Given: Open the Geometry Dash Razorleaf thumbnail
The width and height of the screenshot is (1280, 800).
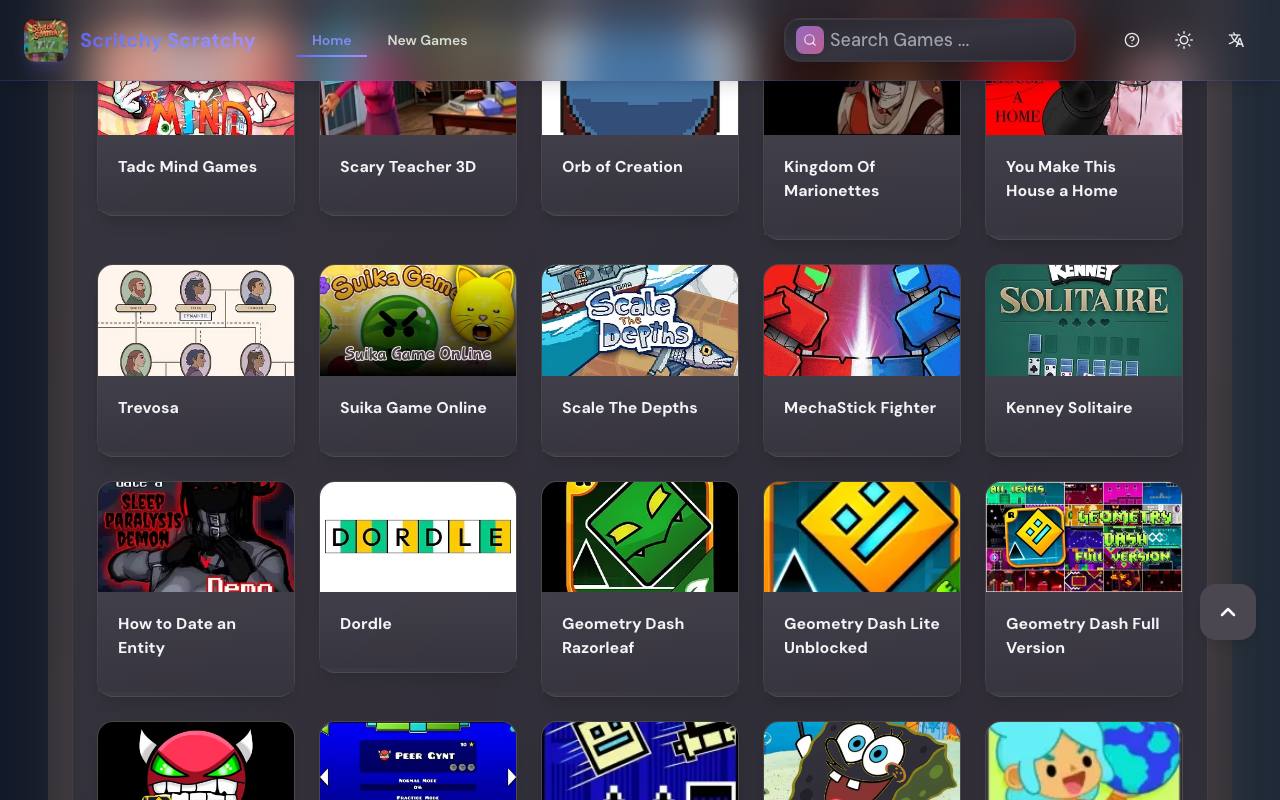Looking at the screenshot, I should (640, 537).
